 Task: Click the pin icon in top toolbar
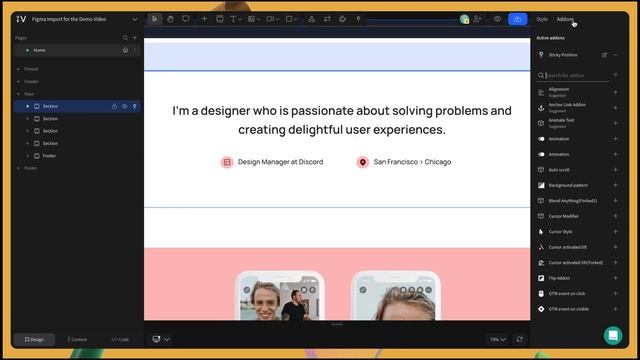(x=358, y=19)
